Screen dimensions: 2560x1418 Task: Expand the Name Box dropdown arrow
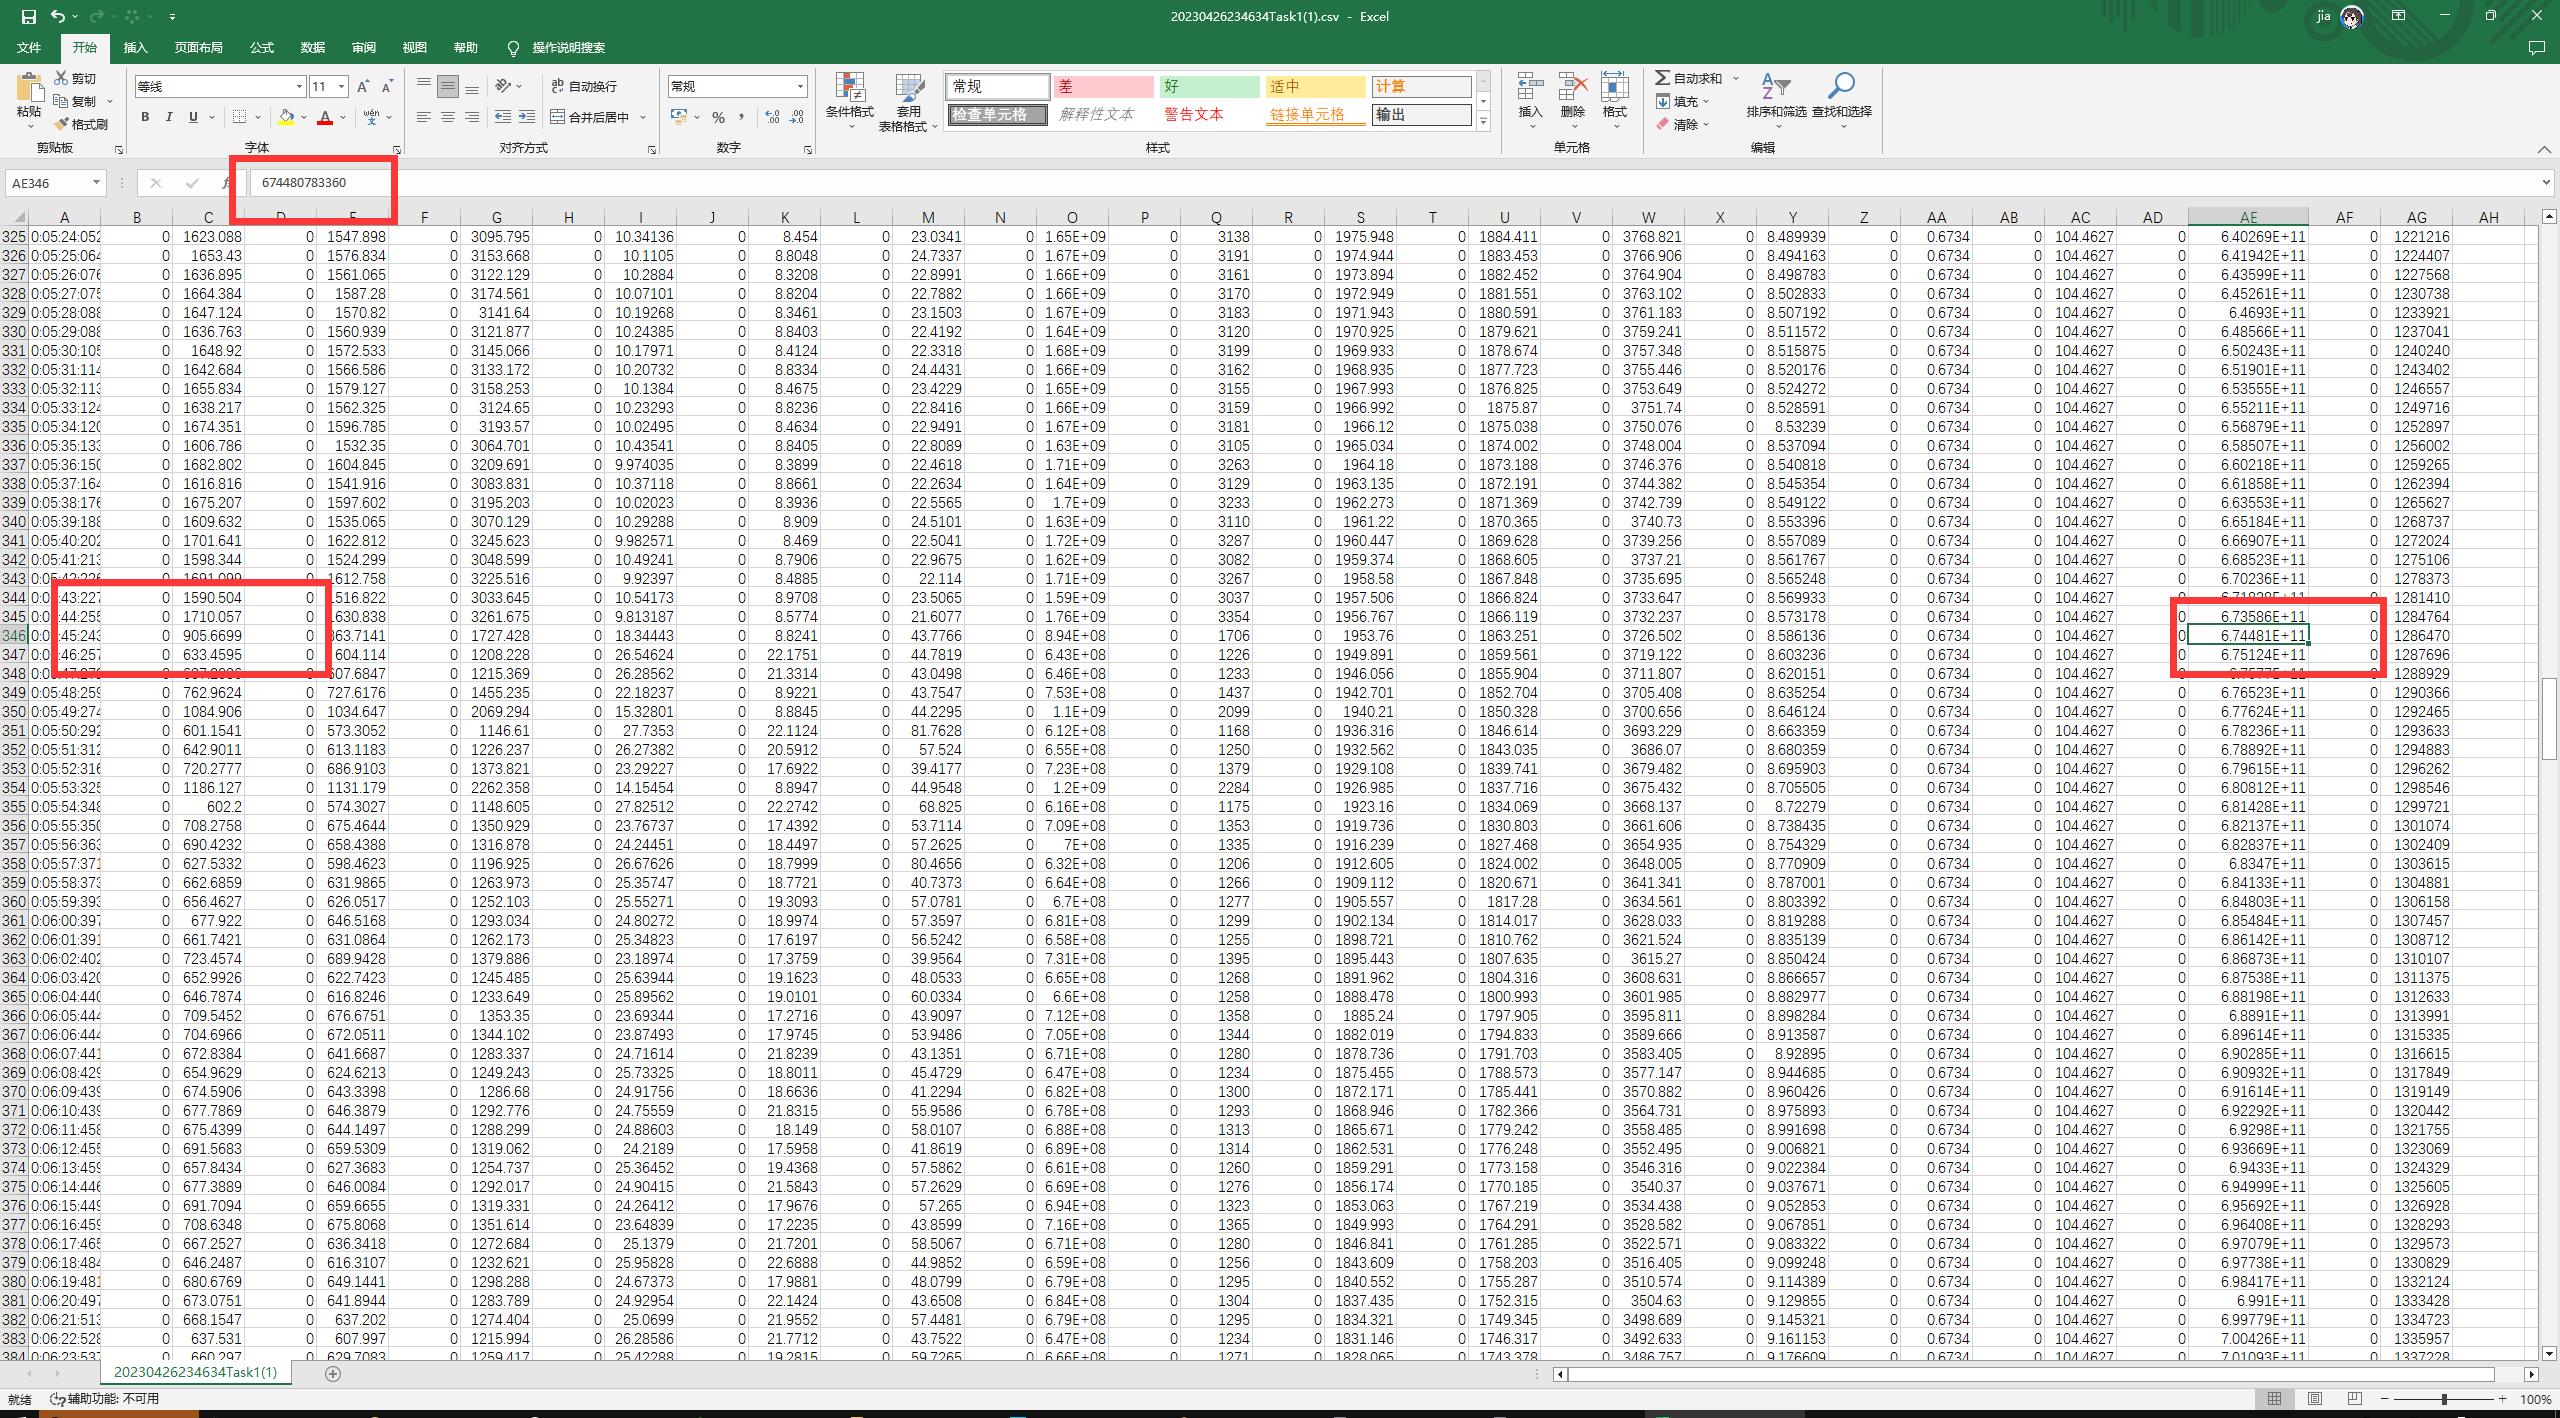(96, 183)
